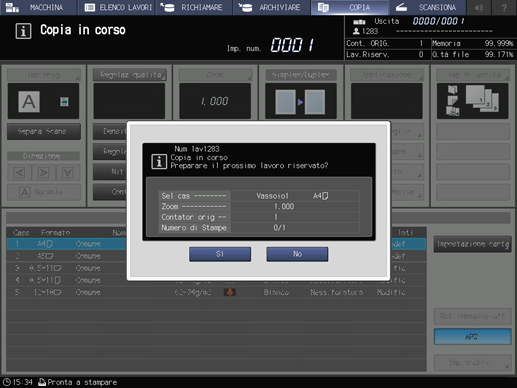Image resolution: width=517 pixels, height=388 pixels.
Task: Toggle Rot. immagine off
Action: (472, 316)
